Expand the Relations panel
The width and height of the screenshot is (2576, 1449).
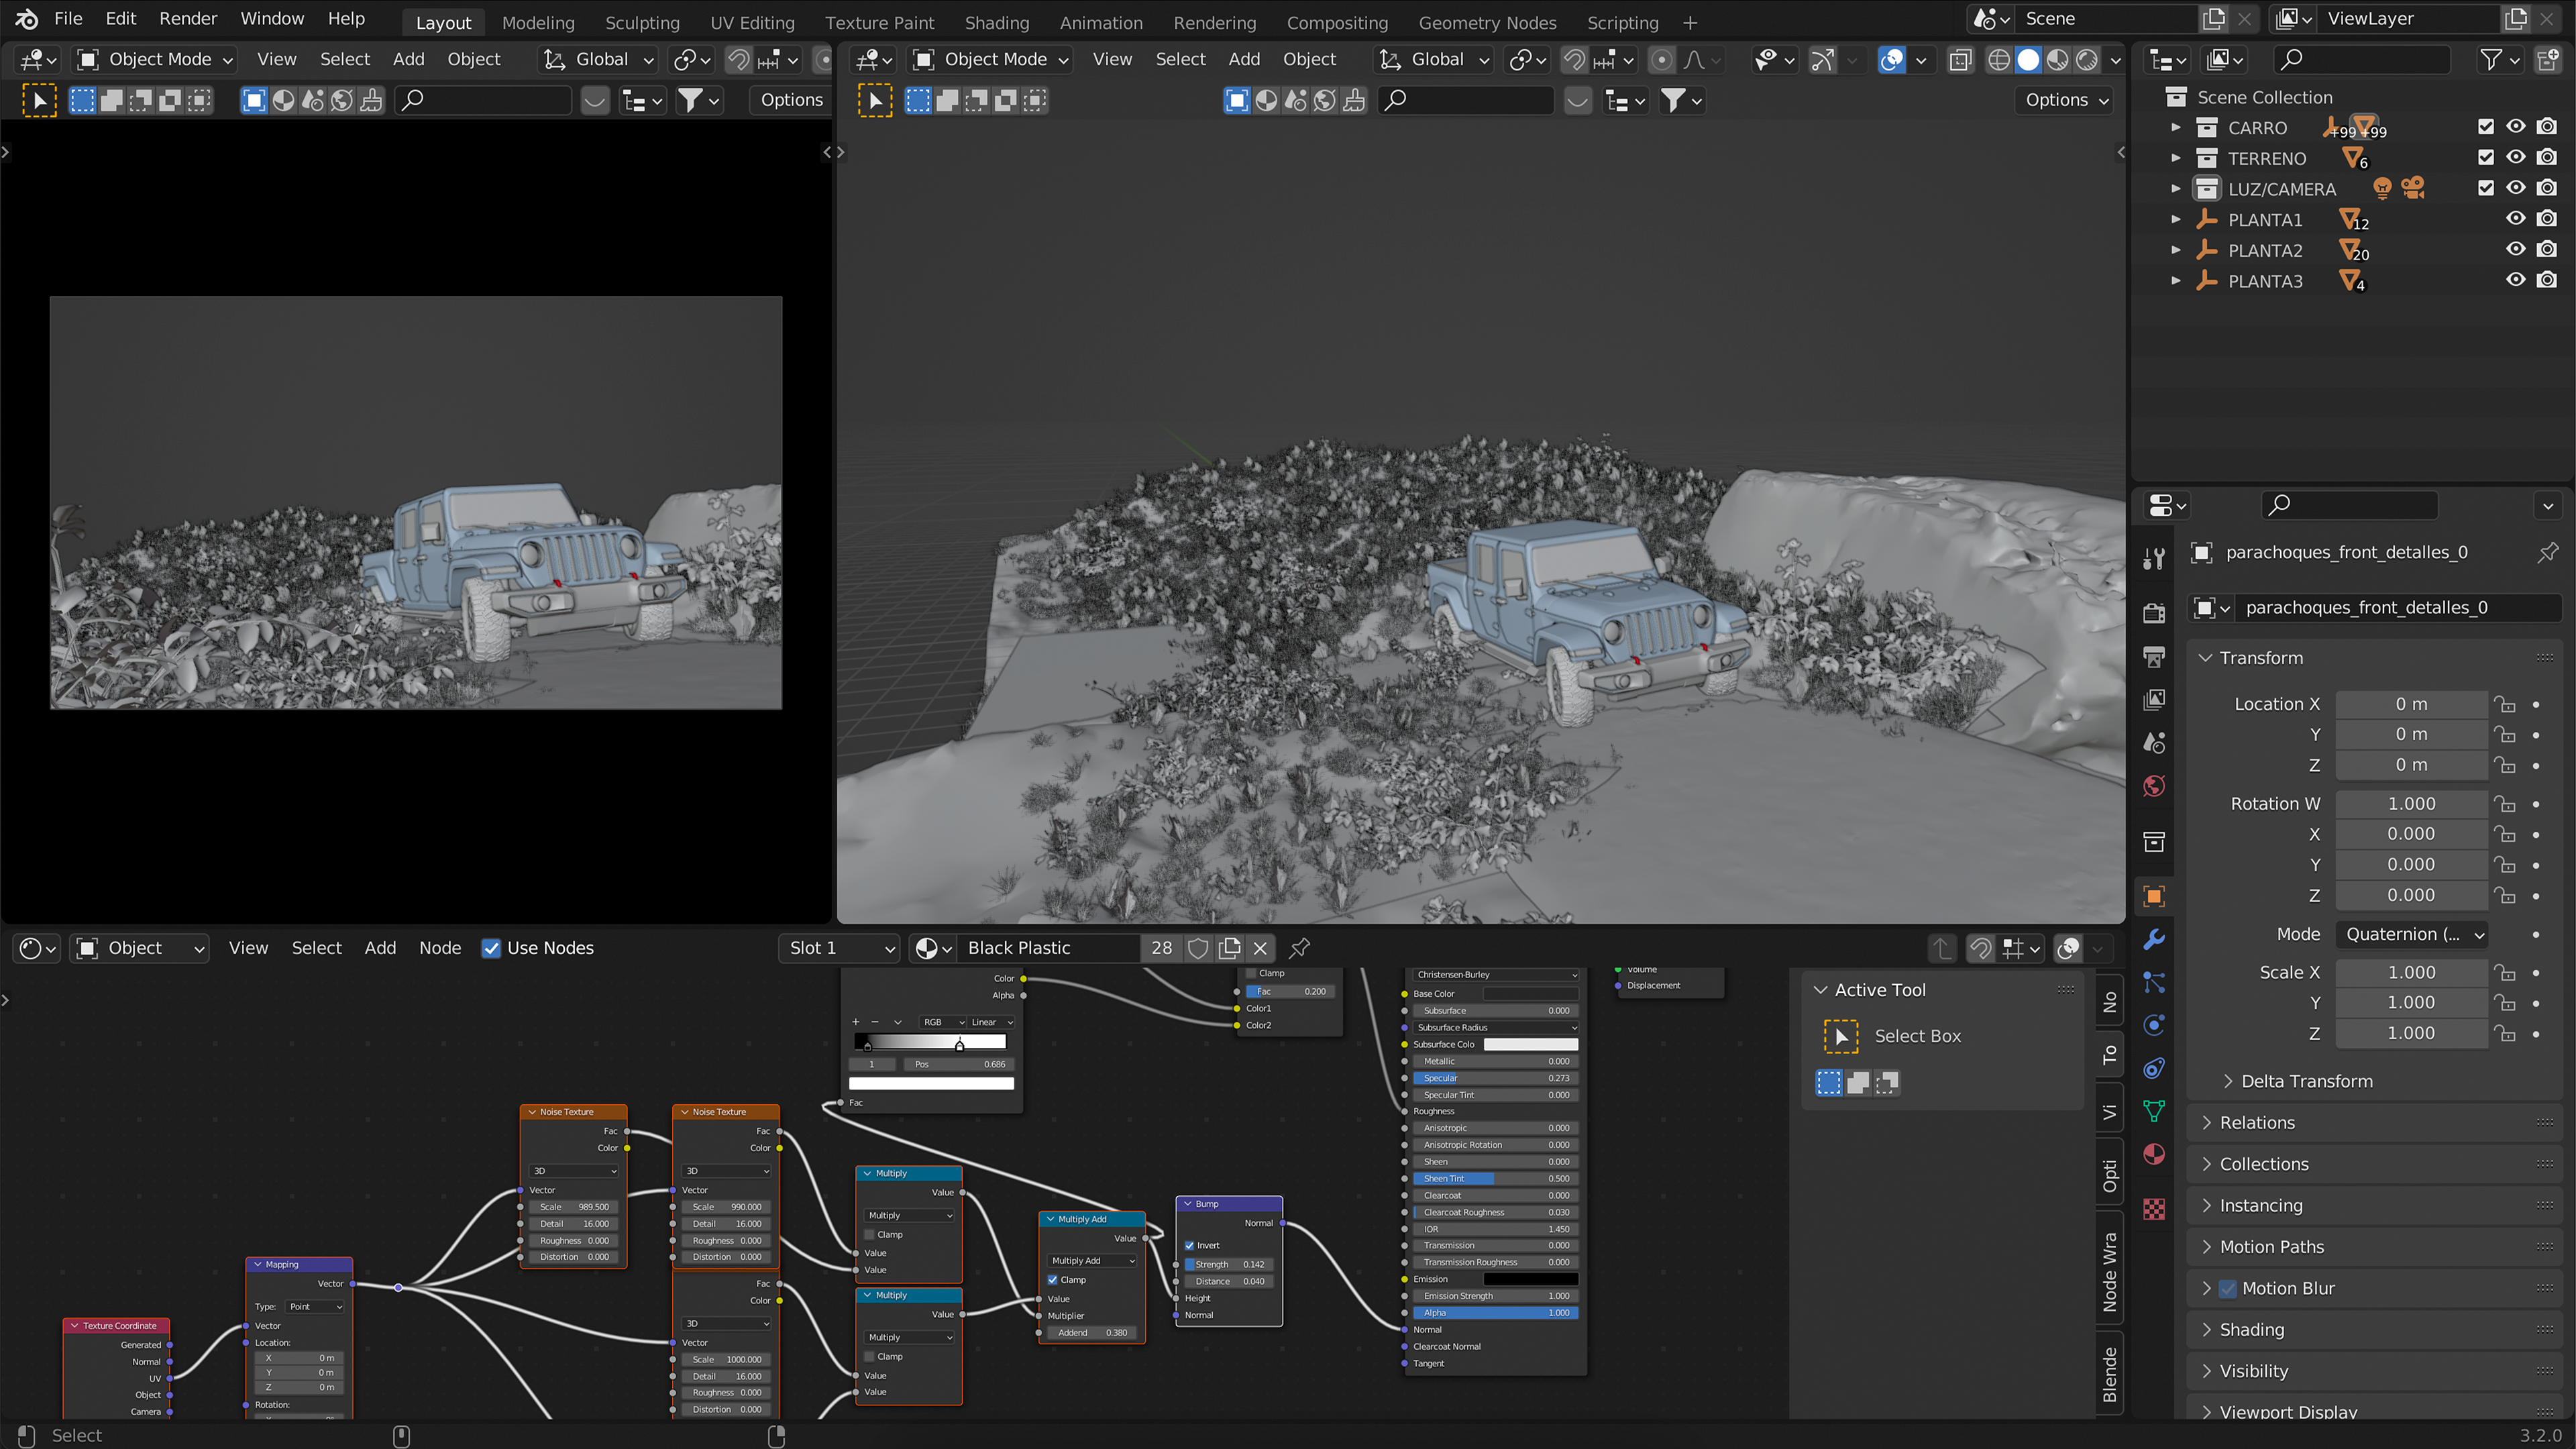coord(2205,1123)
